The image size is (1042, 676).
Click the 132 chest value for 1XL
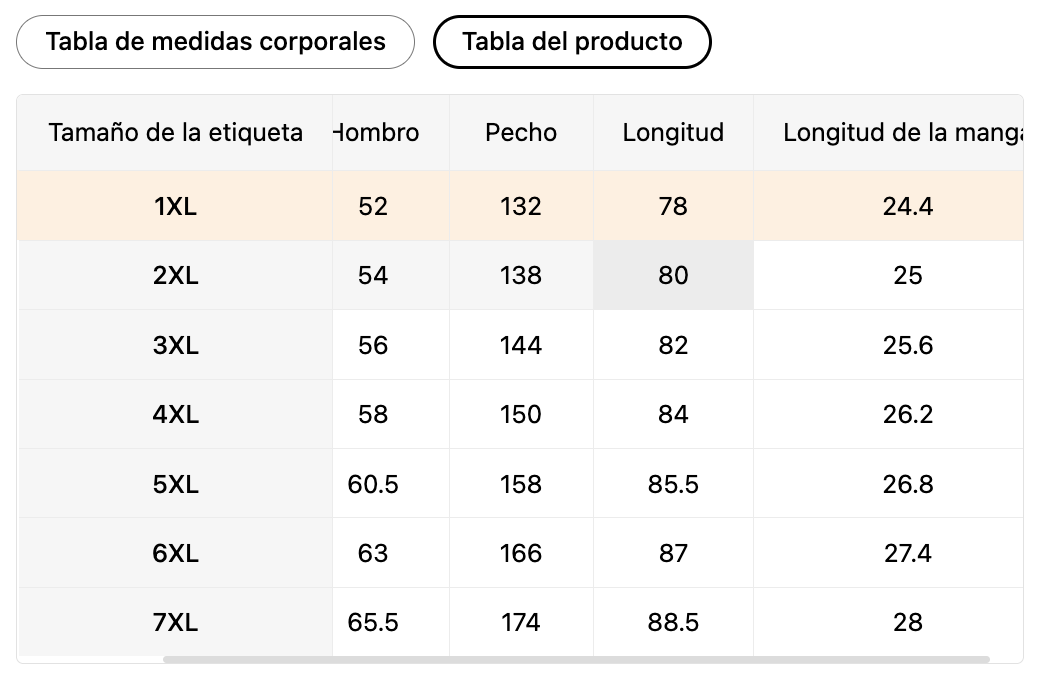coord(521,206)
